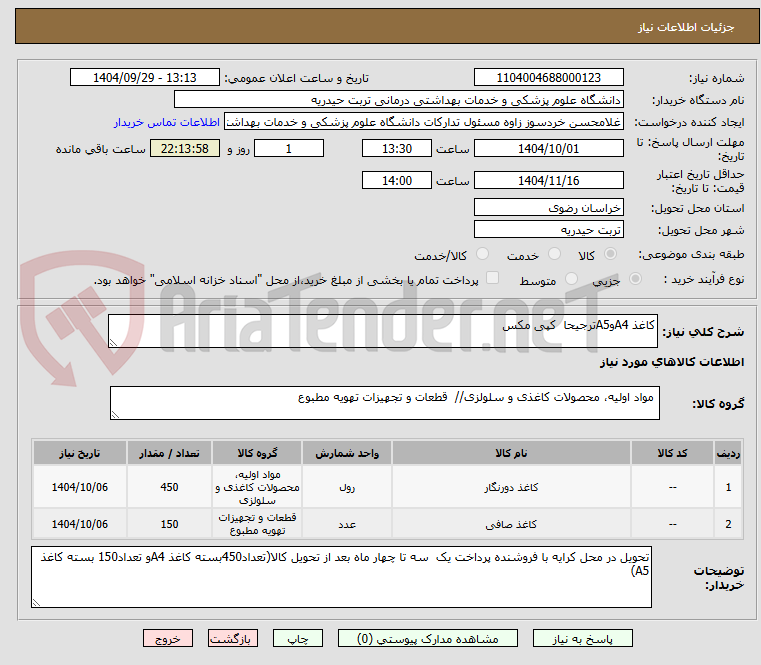
Task: Click the buyer organization name field
Action: [398, 100]
